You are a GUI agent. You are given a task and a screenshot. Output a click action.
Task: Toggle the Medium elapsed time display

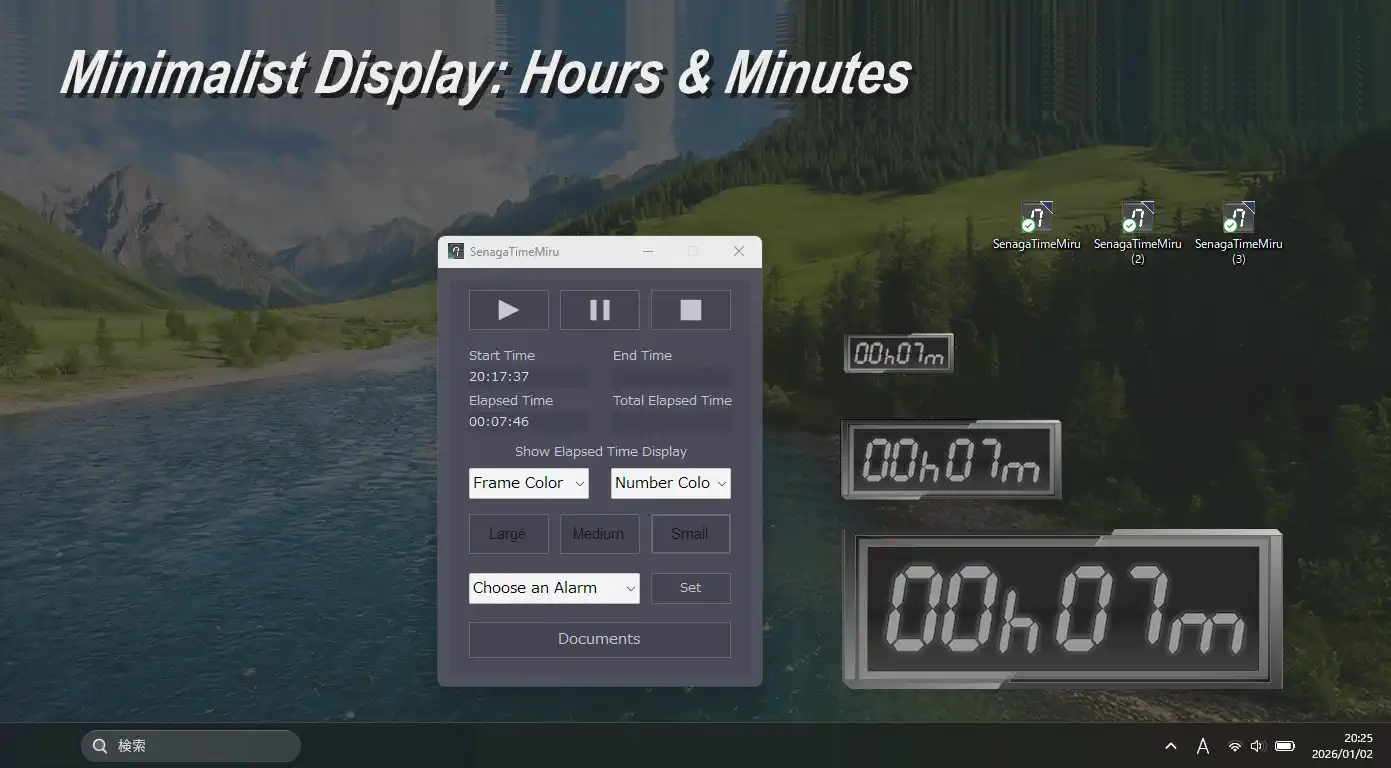pyautogui.click(x=599, y=534)
